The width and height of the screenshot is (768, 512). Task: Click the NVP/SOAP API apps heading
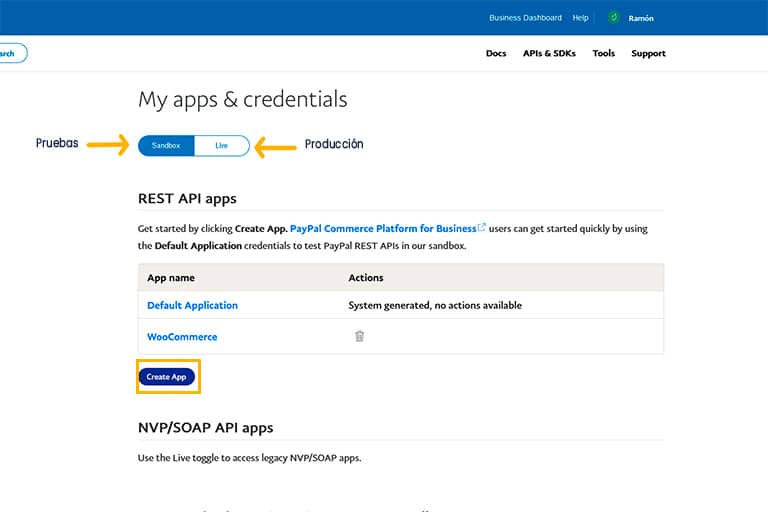206,427
